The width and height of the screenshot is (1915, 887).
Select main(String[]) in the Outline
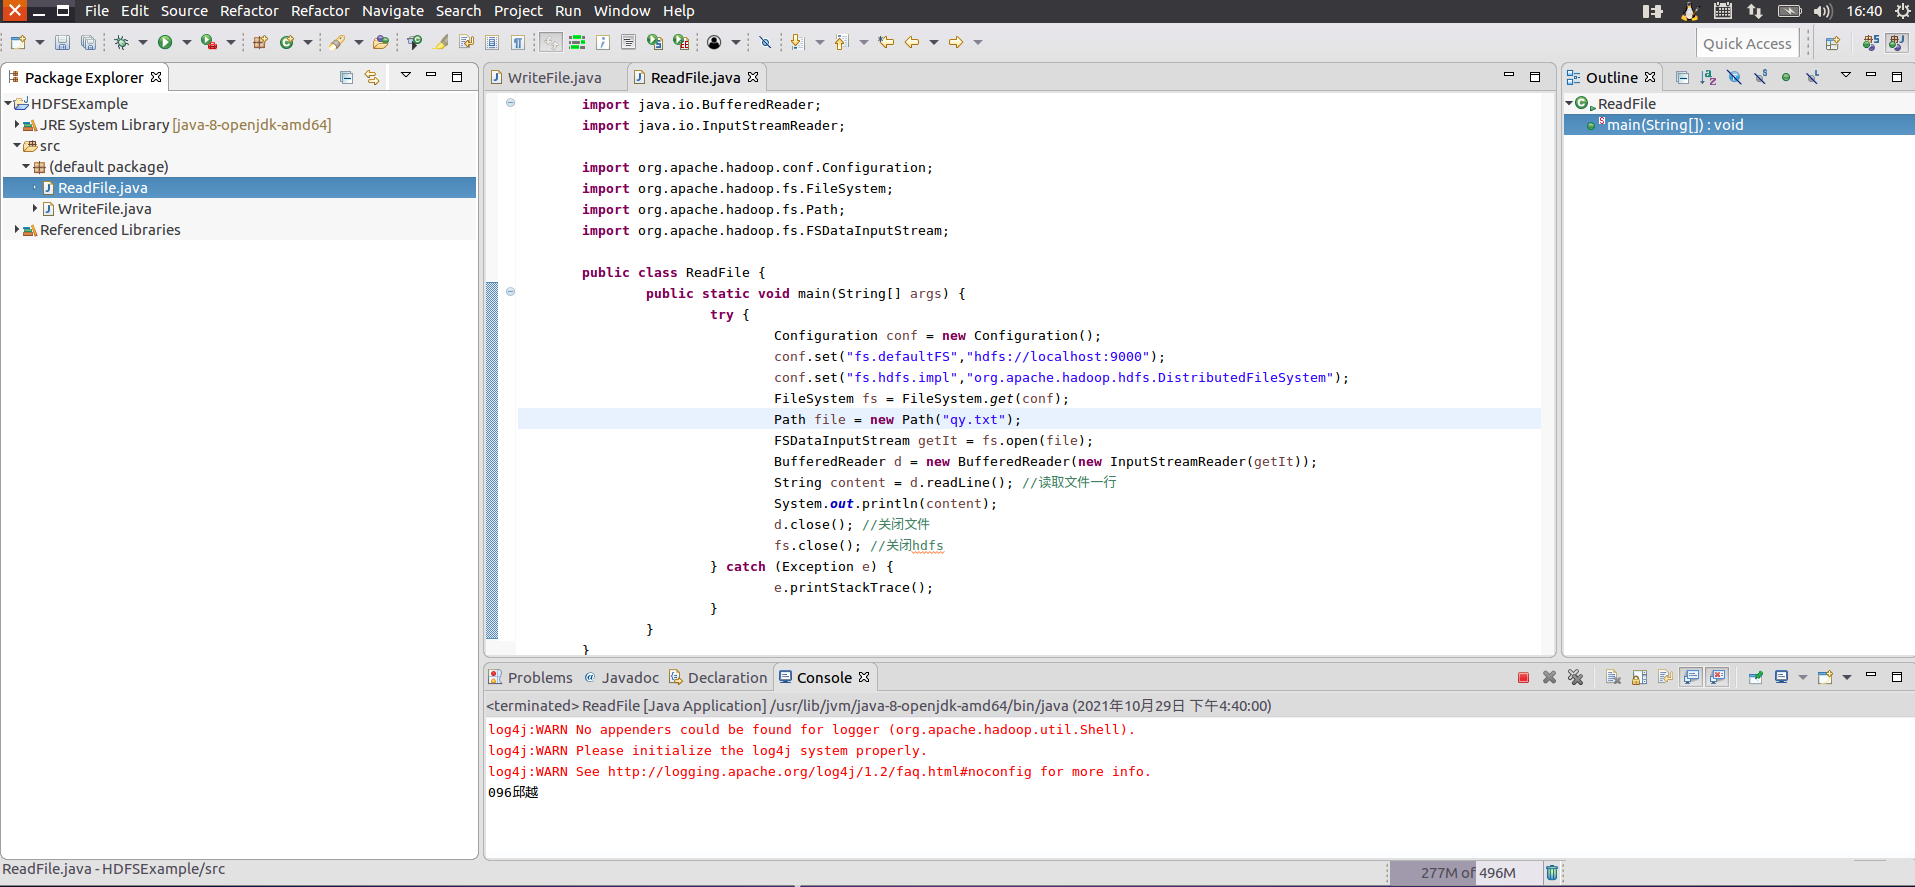point(1674,125)
